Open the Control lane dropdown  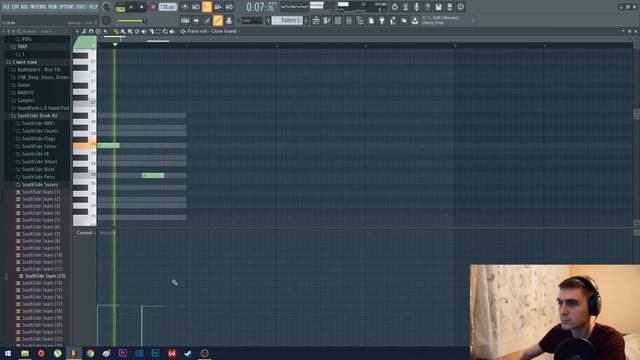coord(85,233)
